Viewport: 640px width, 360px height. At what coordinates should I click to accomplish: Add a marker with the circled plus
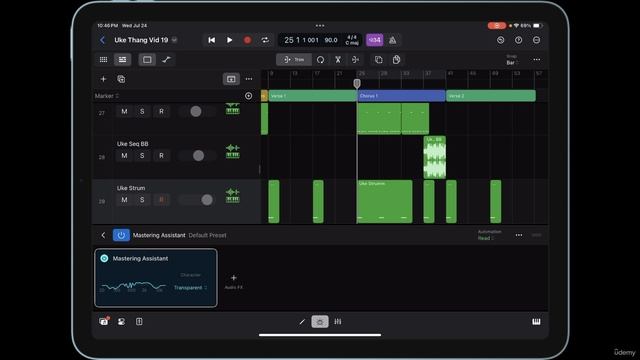tap(249, 96)
